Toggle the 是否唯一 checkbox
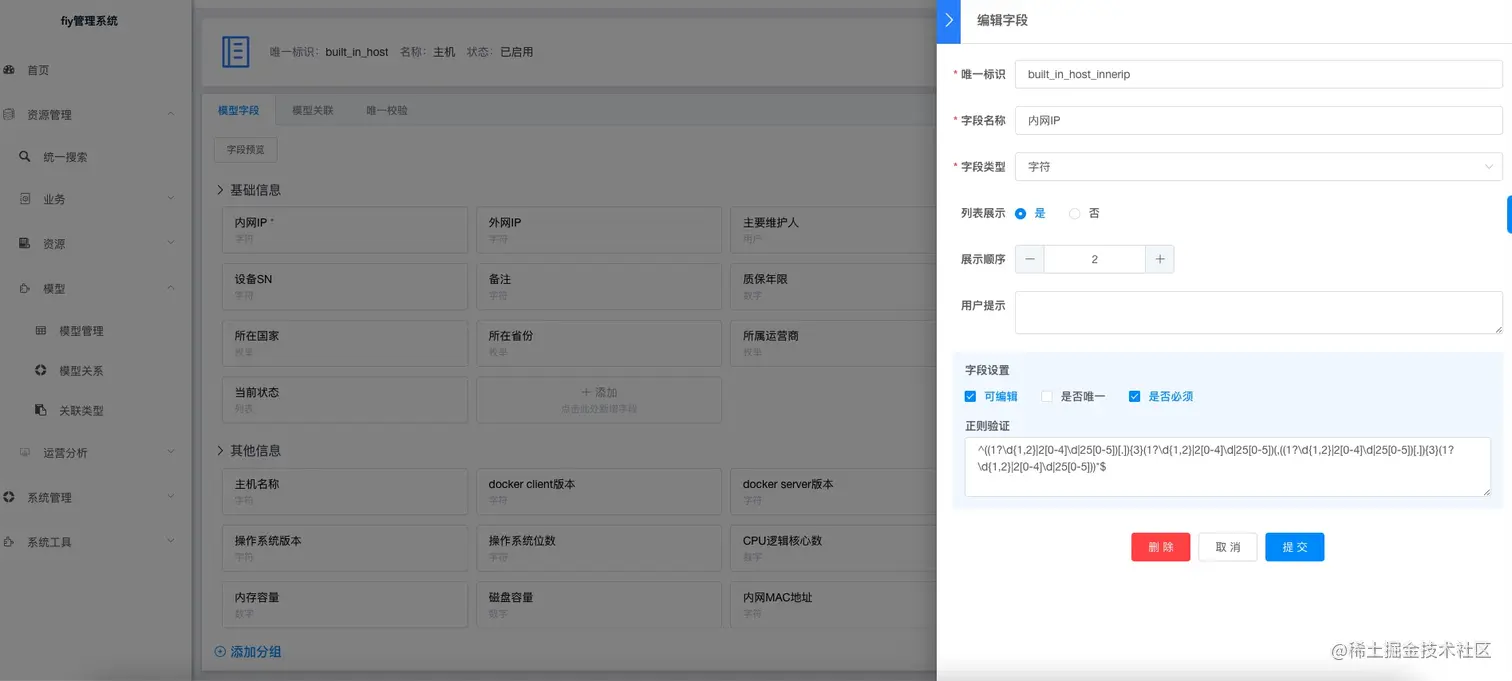Screen dimensions: 1512x681 pos(1047,396)
